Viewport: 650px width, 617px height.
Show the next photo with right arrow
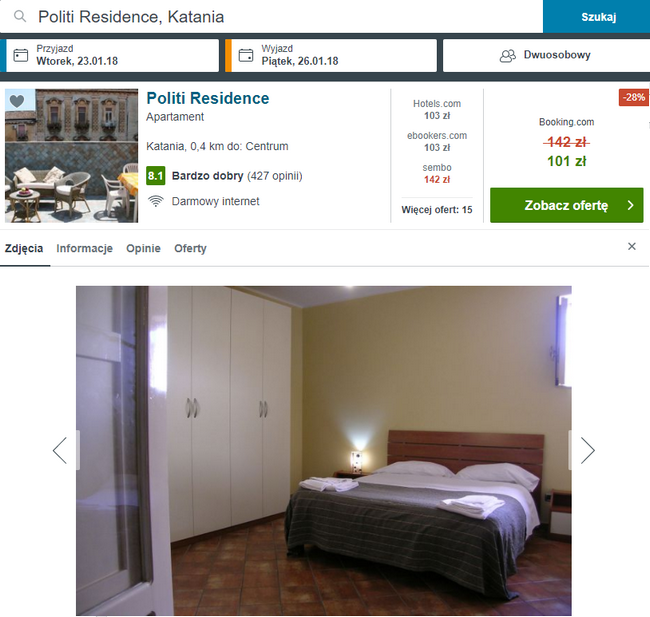587,450
